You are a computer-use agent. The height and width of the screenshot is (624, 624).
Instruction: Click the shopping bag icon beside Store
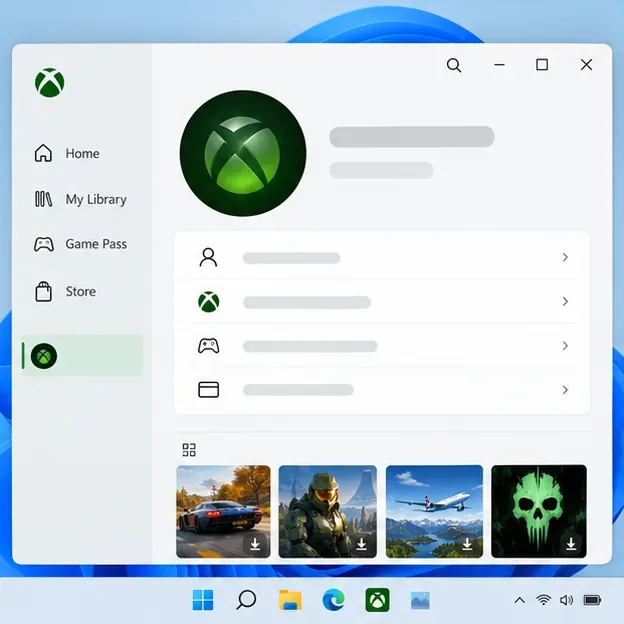(x=43, y=291)
